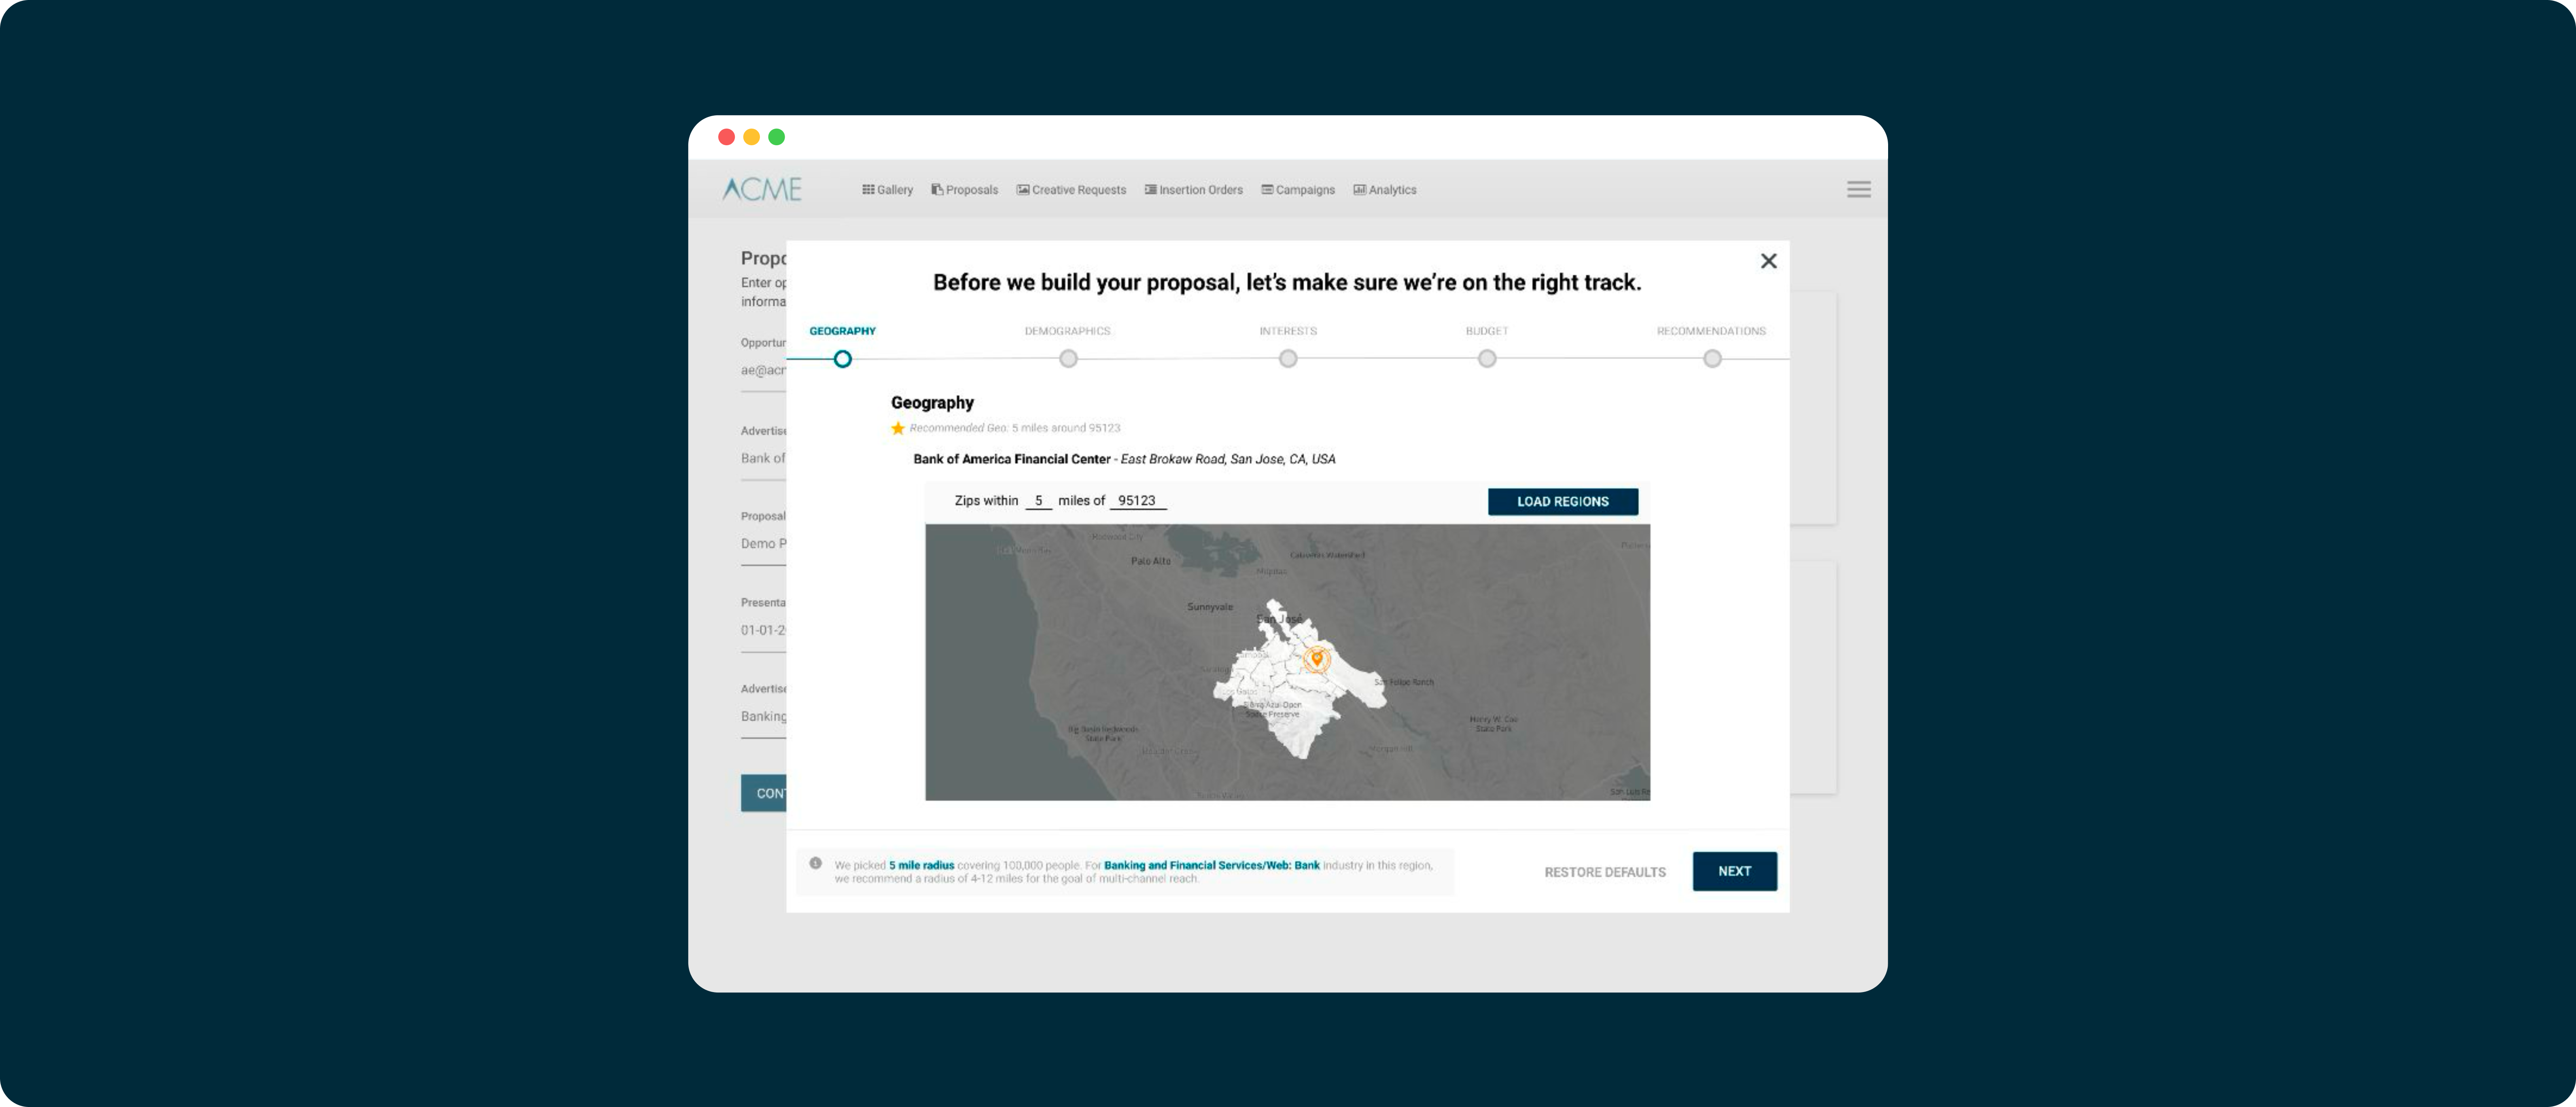Click the GEOGRAPHY step label
Image resolution: width=2576 pixels, height=1107 pixels.
coord(842,331)
